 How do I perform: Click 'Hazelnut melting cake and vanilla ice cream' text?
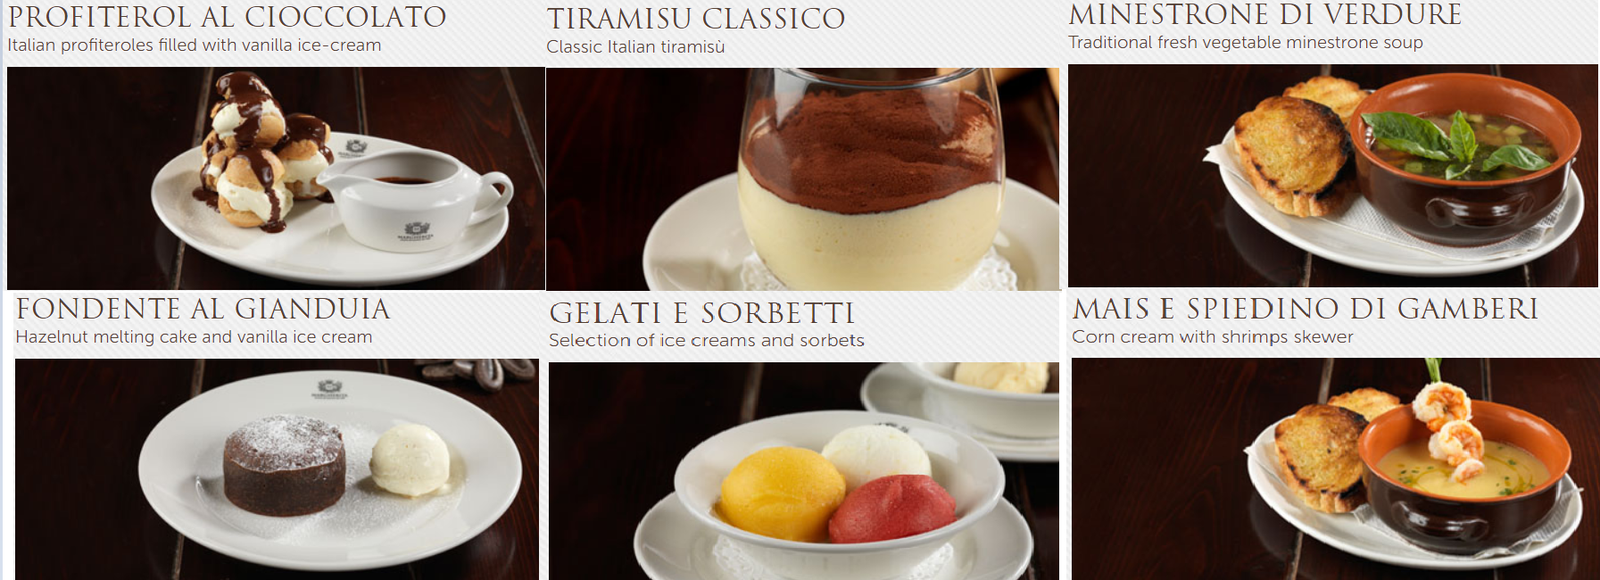(x=194, y=337)
